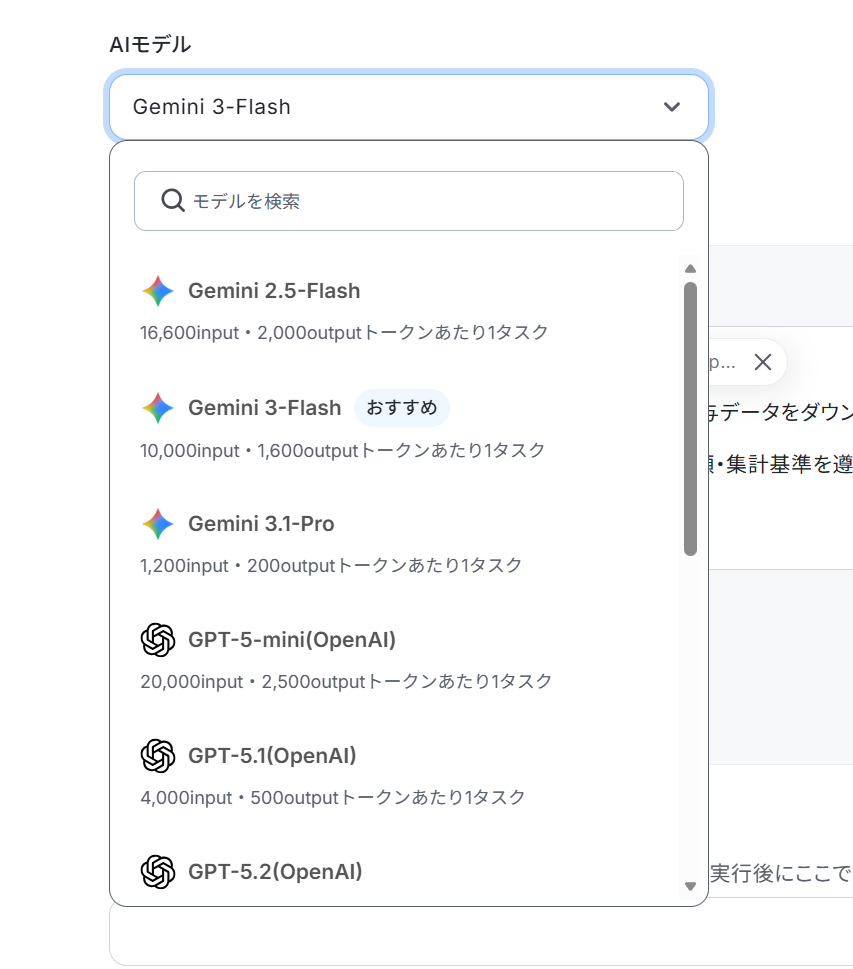Click the Gemini 2.5-Flash star icon
This screenshot has height=969, width=853.
coord(158,291)
